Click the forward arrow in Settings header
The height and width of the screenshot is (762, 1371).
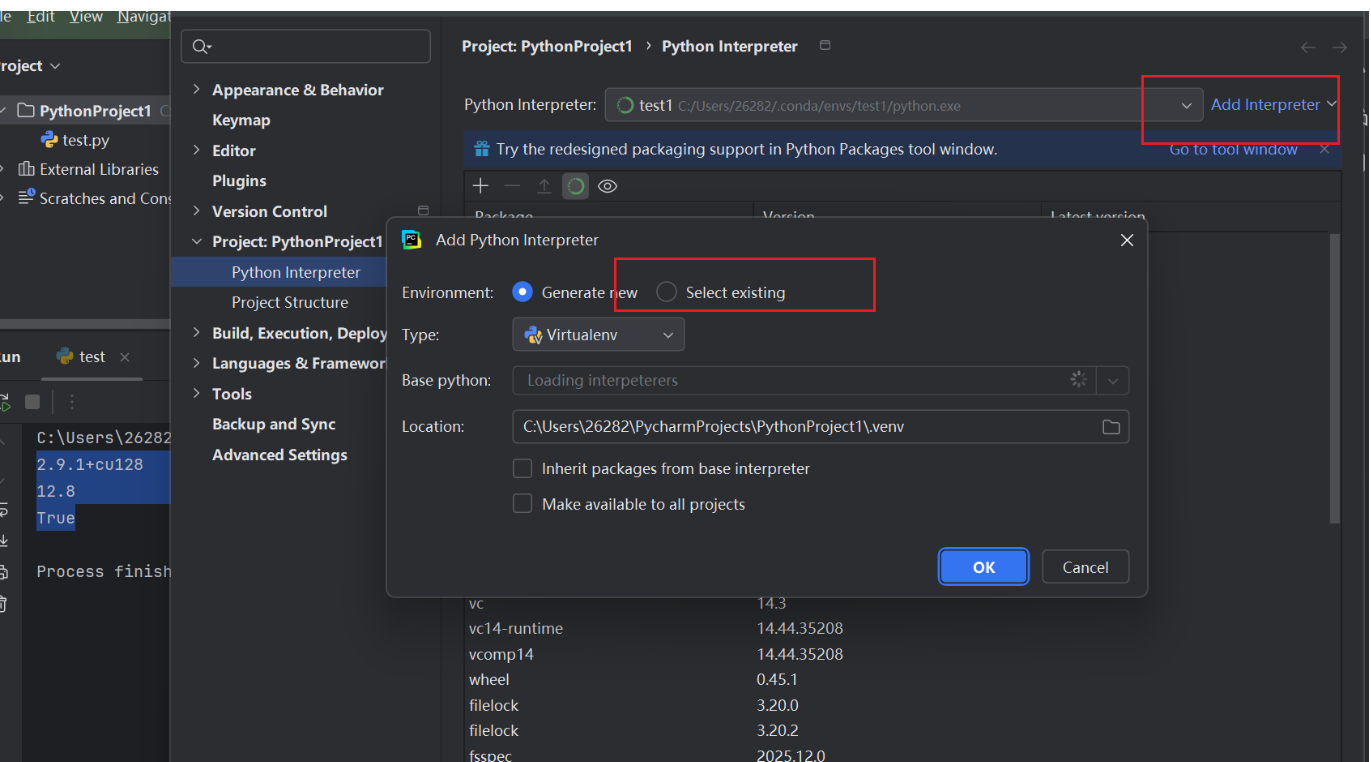[1340, 47]
